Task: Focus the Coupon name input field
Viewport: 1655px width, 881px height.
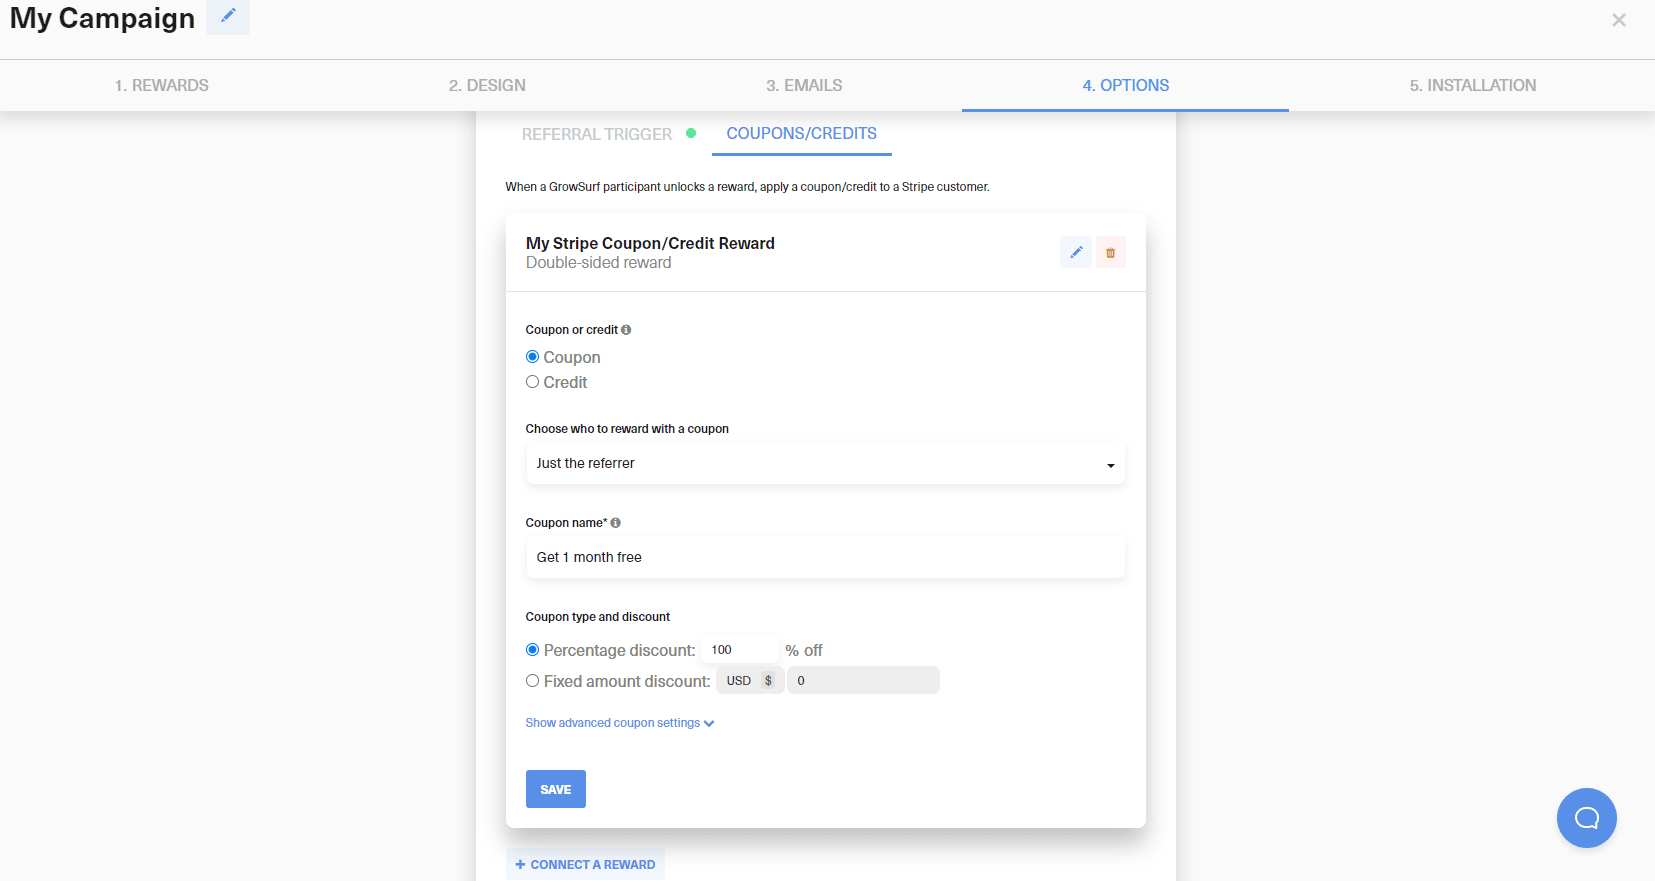Action: click(825, 558)
